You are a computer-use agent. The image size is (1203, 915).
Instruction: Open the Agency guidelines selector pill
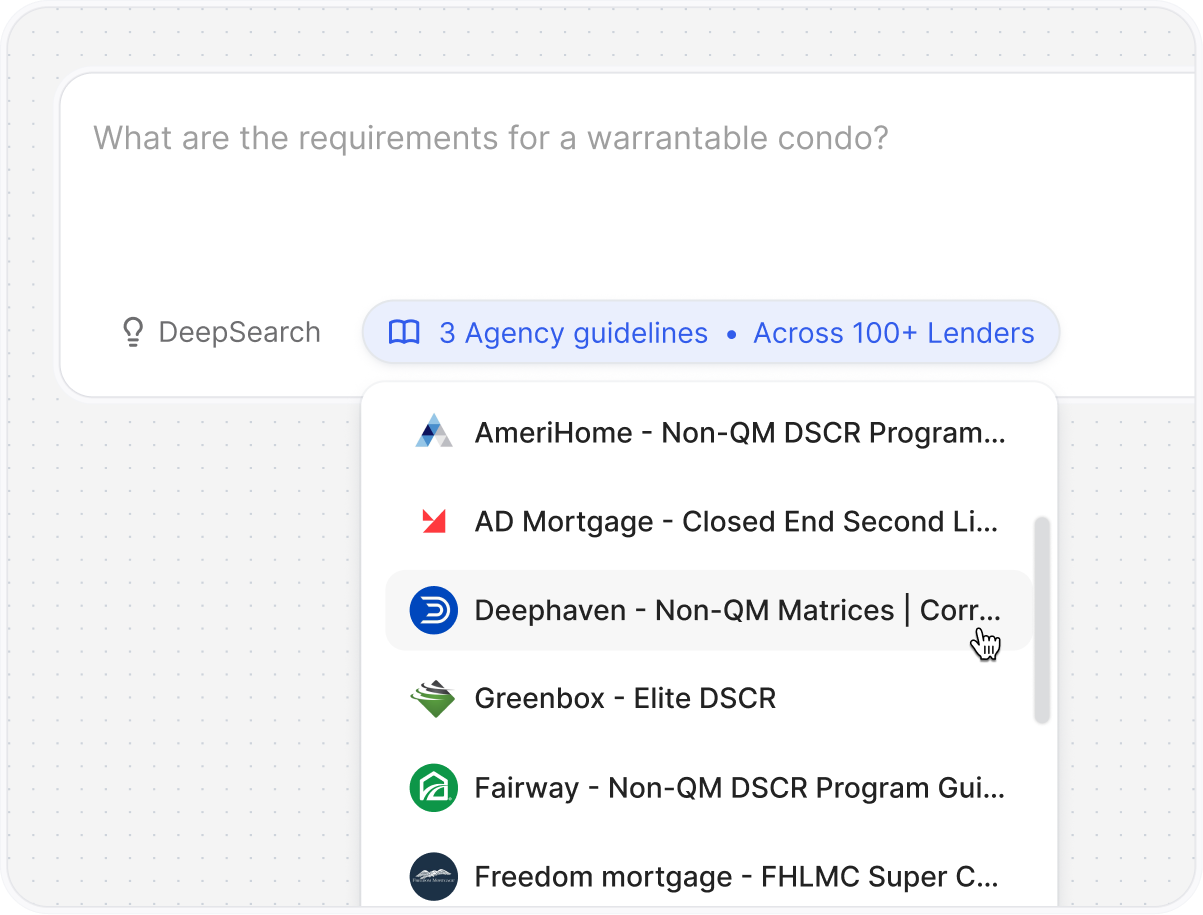point(710,332)
